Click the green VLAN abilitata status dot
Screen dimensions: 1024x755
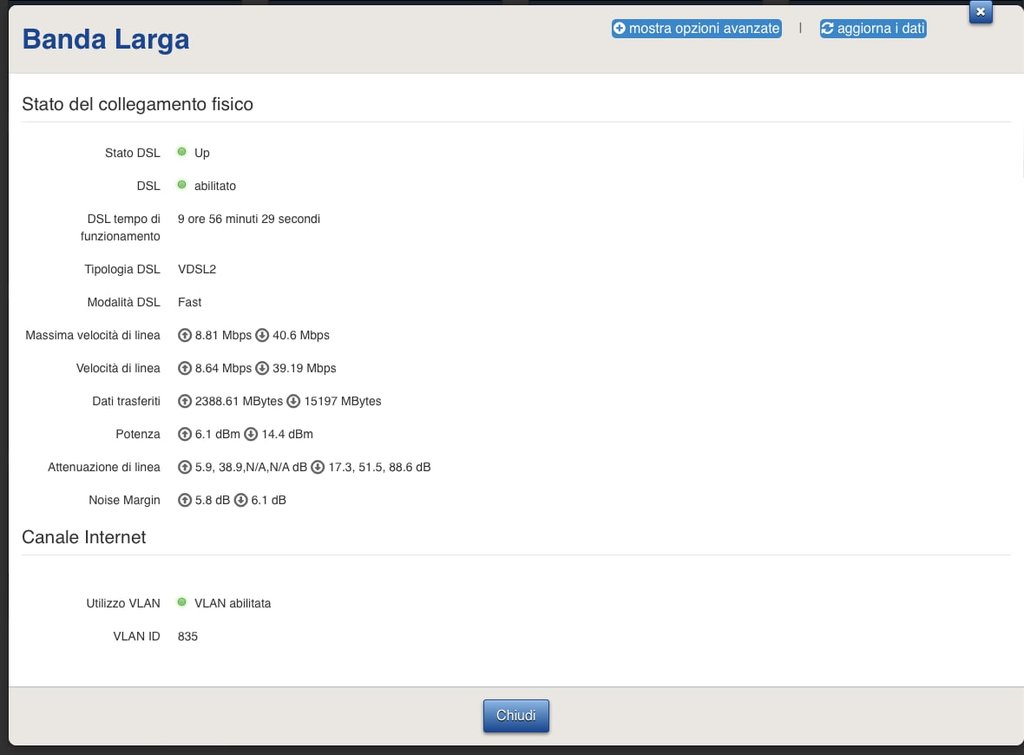point(182,602)
